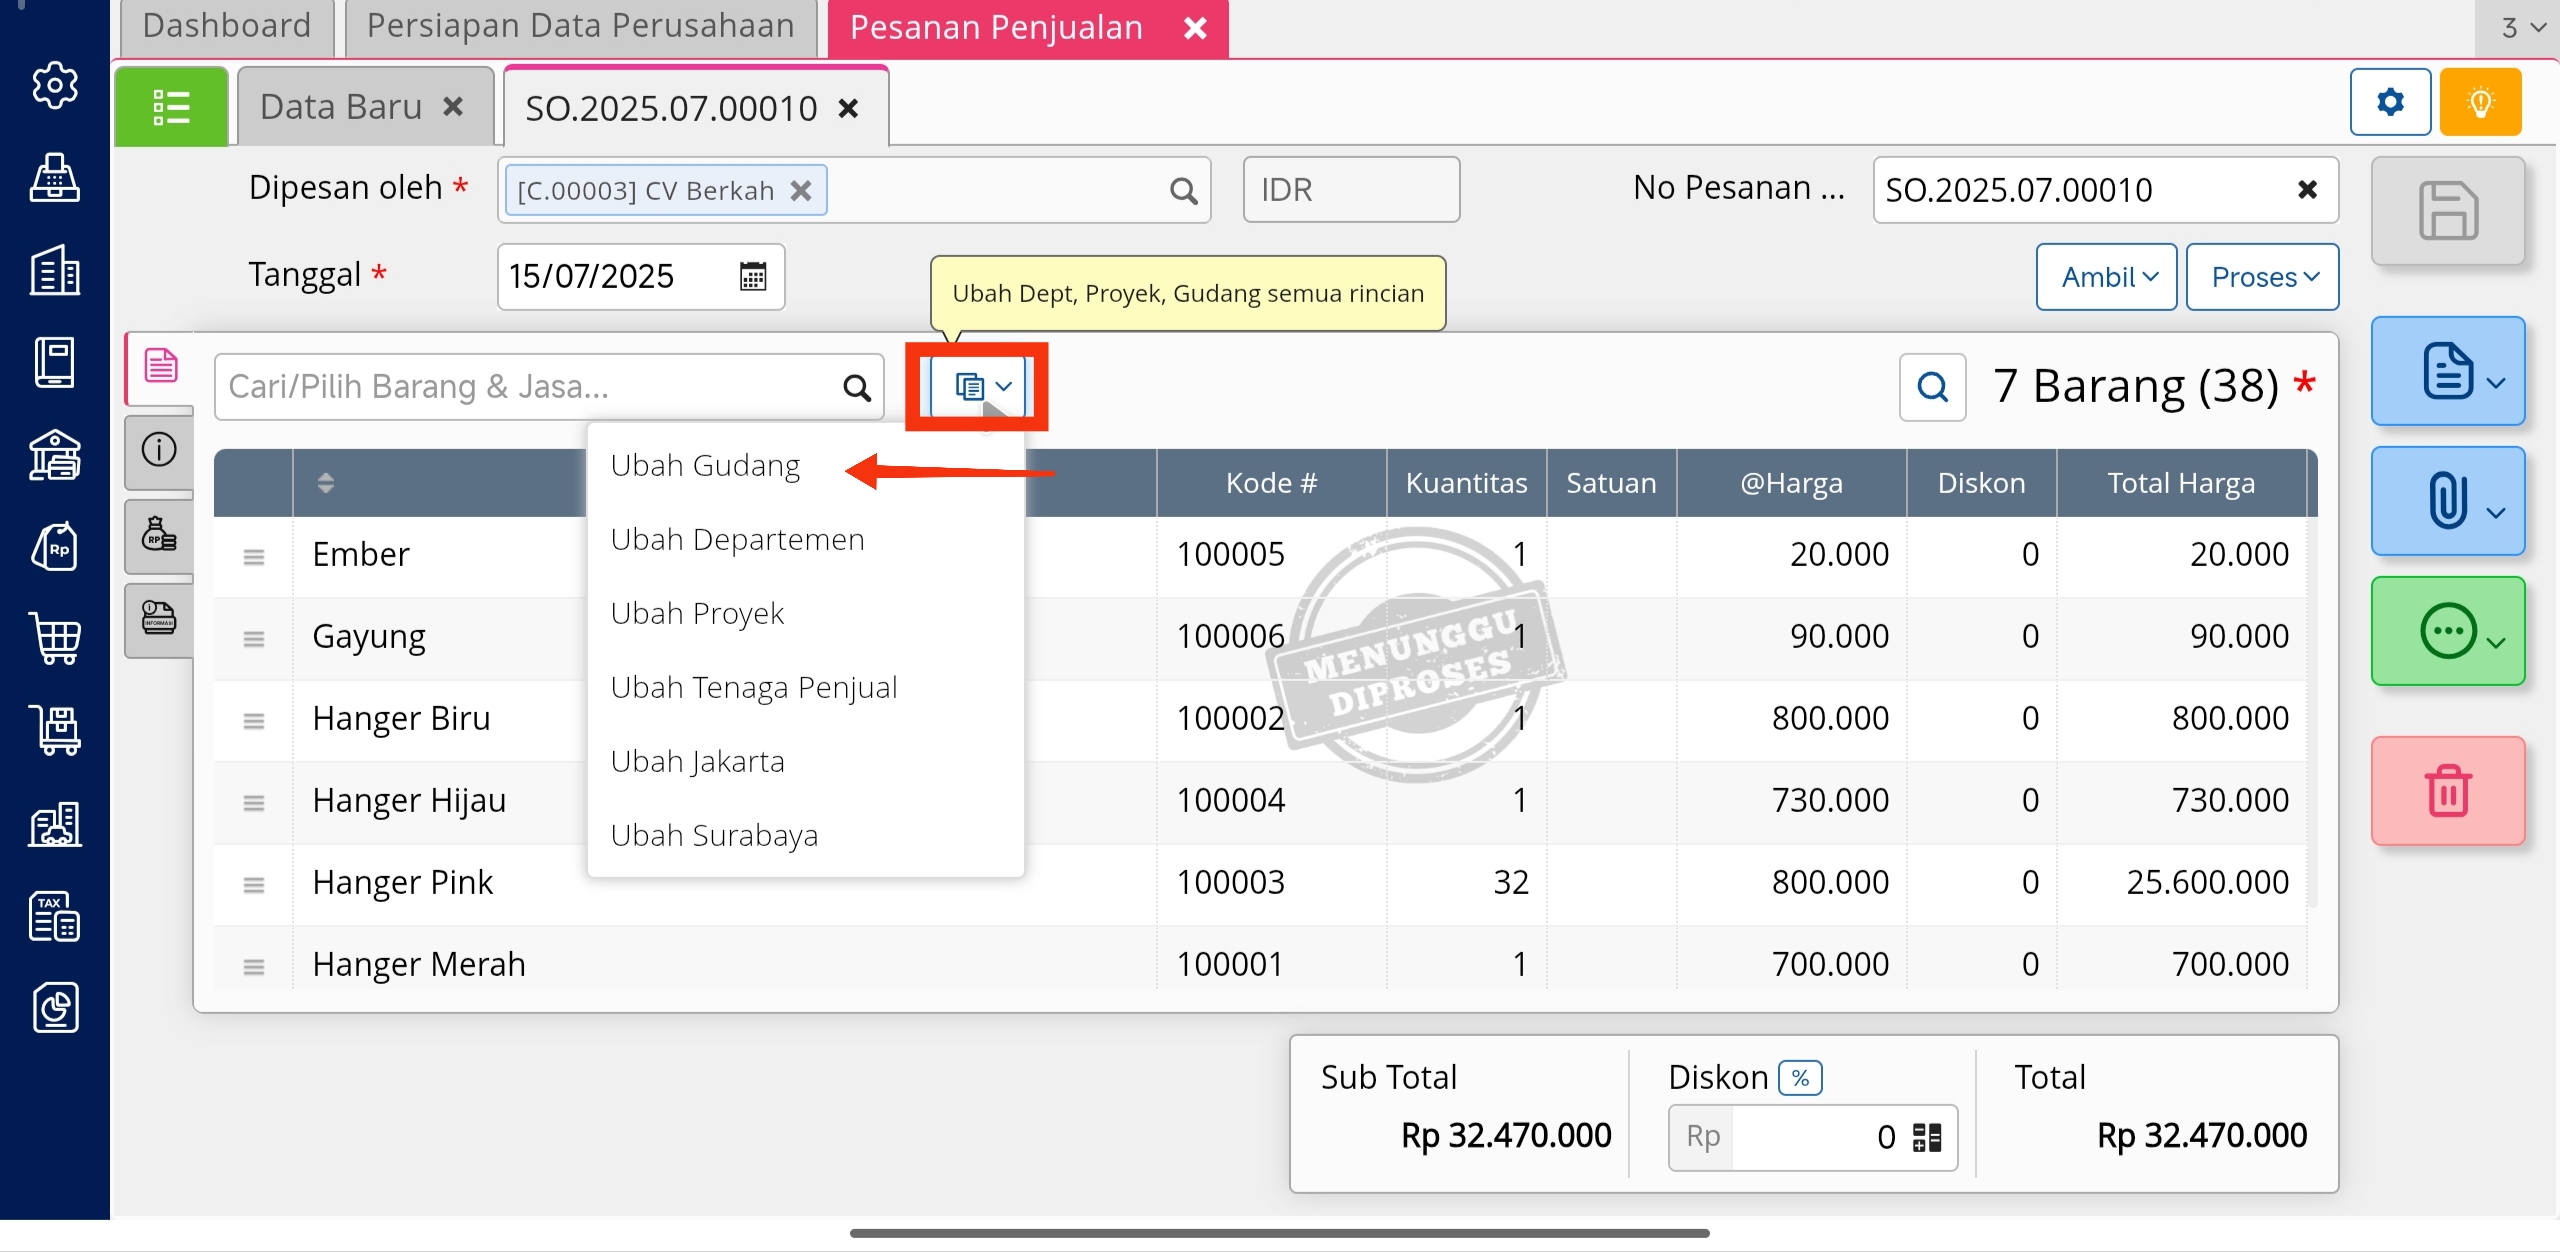
Task: Open the calendar date picker icon
Action: (753, 276)
